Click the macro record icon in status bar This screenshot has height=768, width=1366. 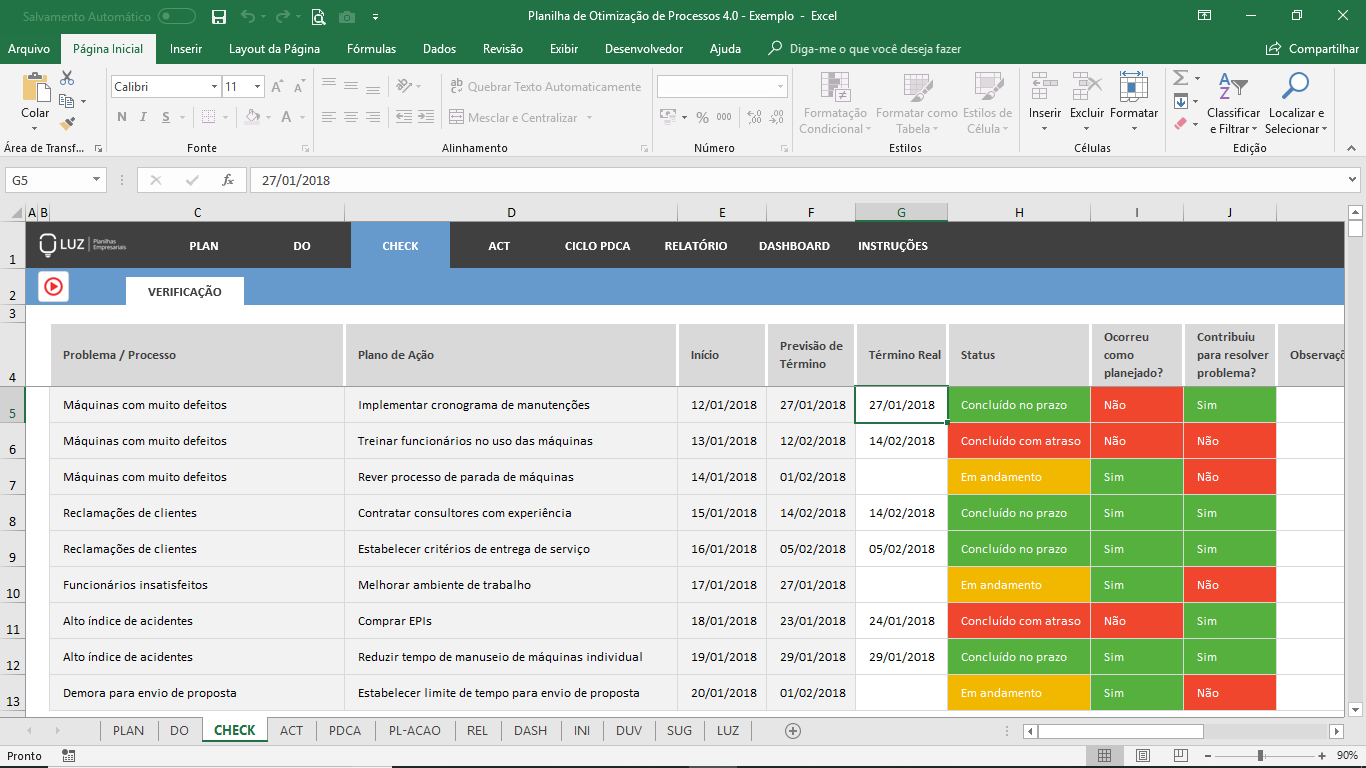pos(68,756)
